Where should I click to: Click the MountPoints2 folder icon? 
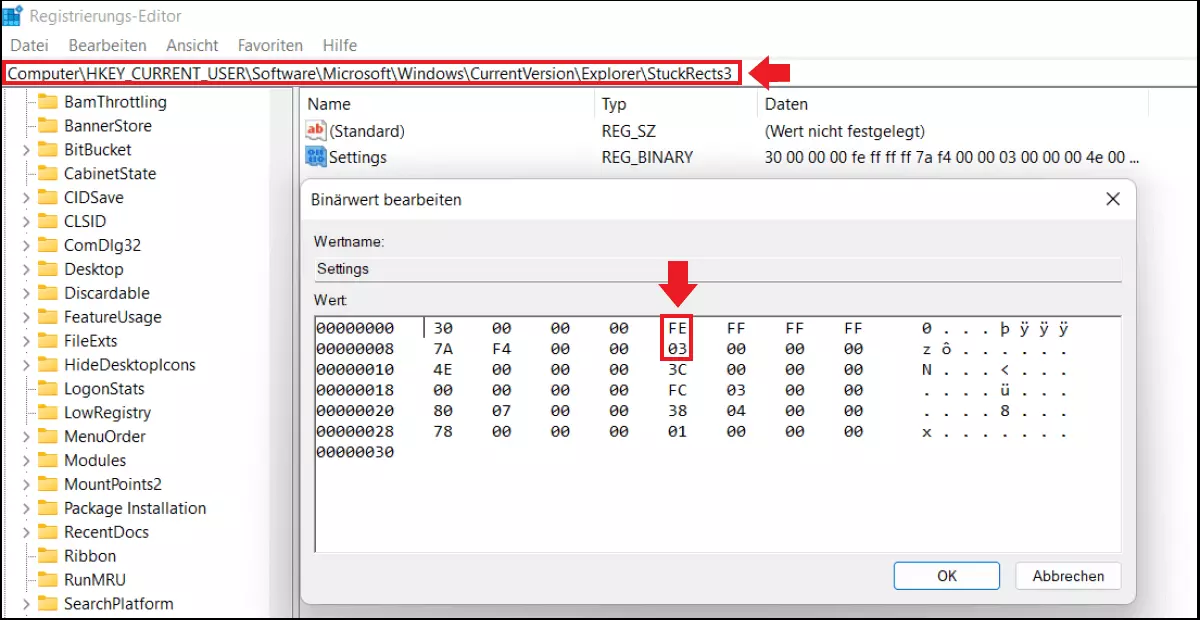48,485
